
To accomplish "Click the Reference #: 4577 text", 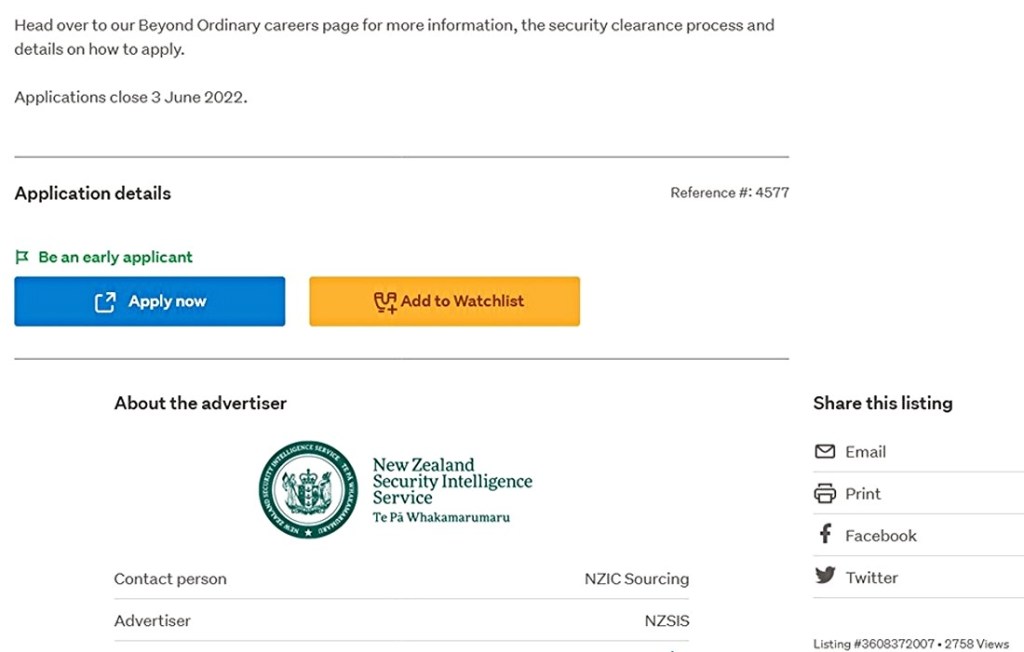I will coord(729,193).
